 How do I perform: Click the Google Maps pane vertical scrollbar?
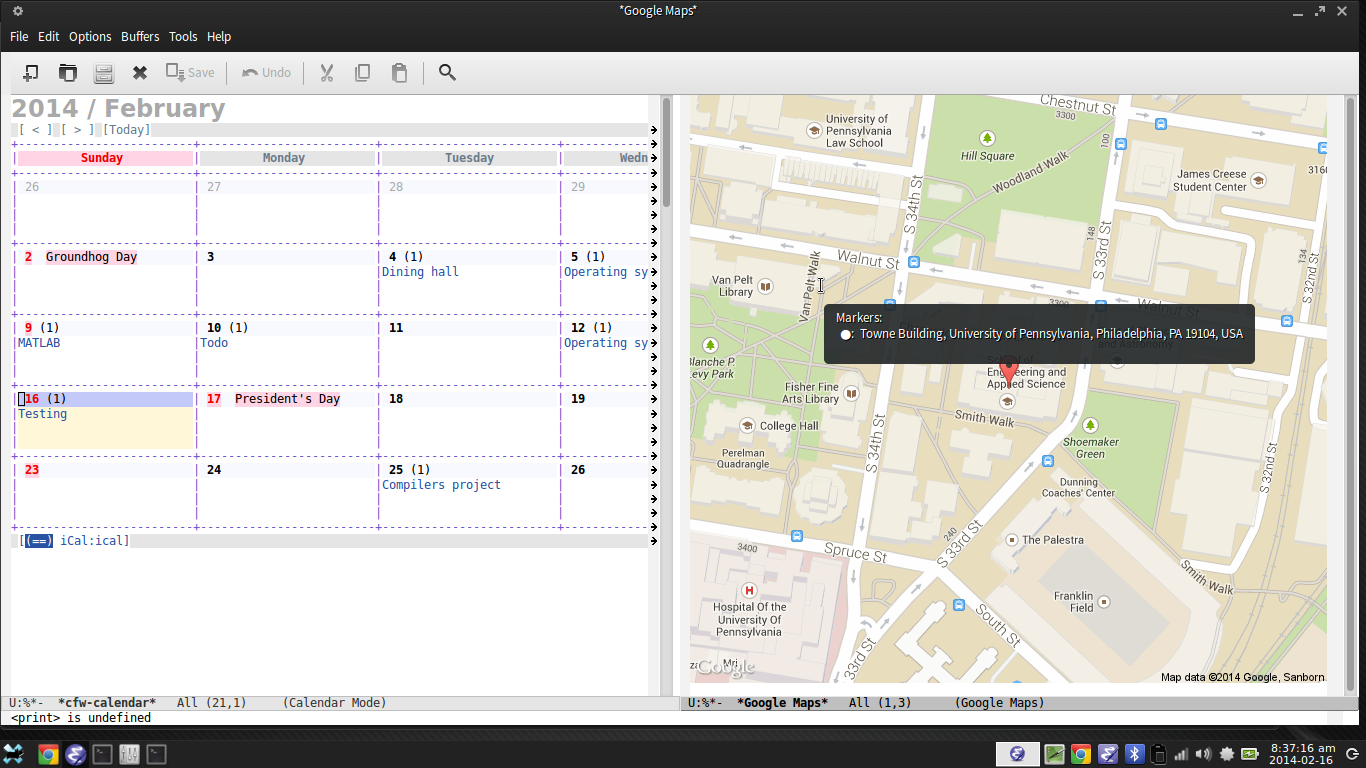(1351, 395)
